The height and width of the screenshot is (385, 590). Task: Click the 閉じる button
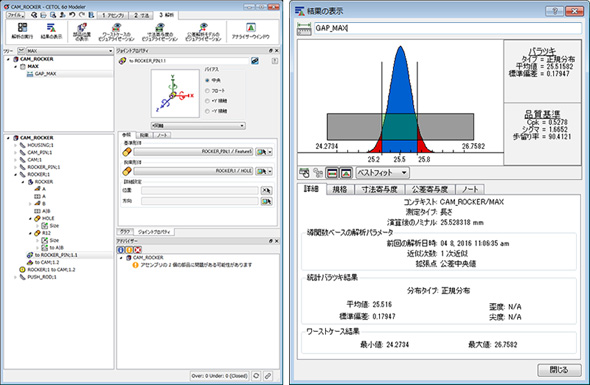[559, 370]
